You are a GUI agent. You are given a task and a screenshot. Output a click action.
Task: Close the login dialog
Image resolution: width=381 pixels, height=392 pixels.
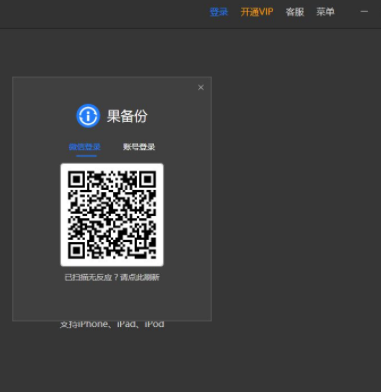(201, 87)
